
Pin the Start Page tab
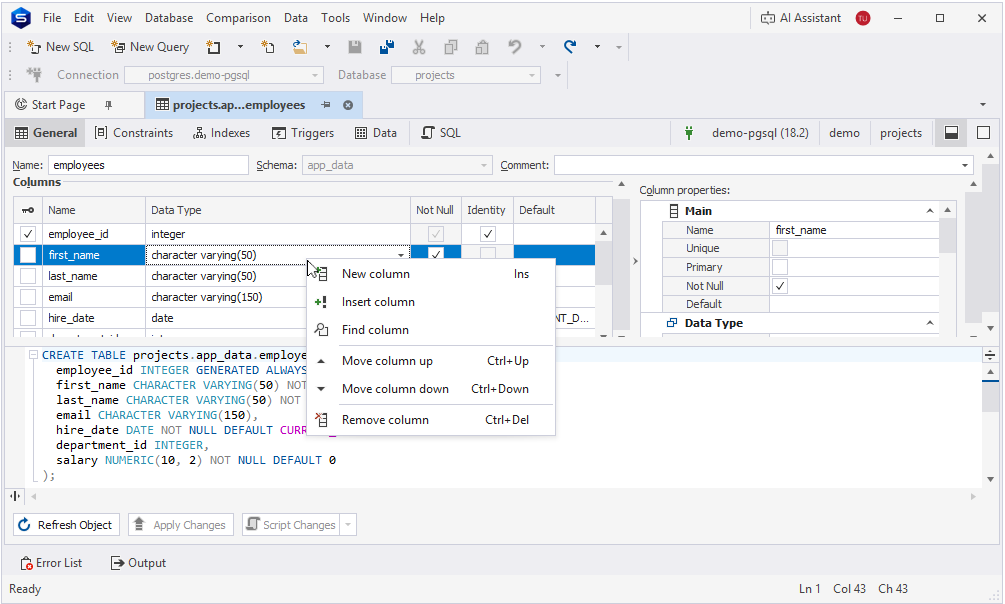tap(108, 105)
